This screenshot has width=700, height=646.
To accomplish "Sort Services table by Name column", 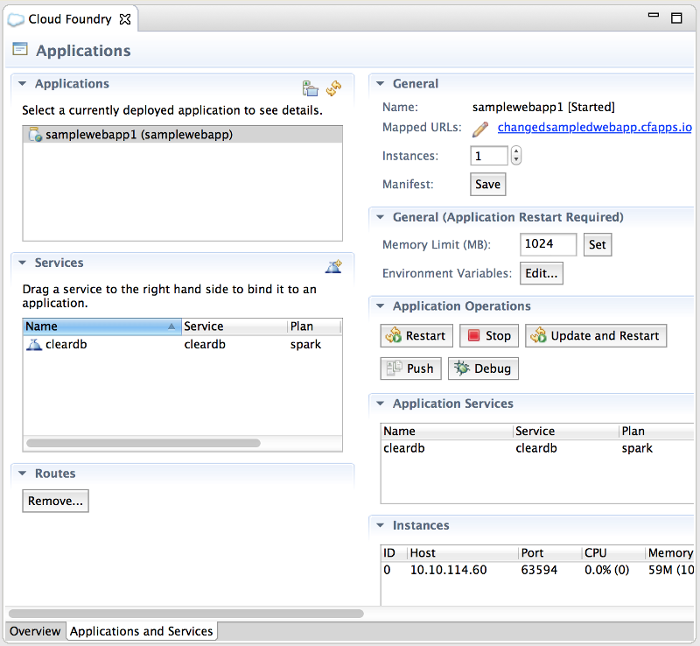I will (x=102, y=326).
